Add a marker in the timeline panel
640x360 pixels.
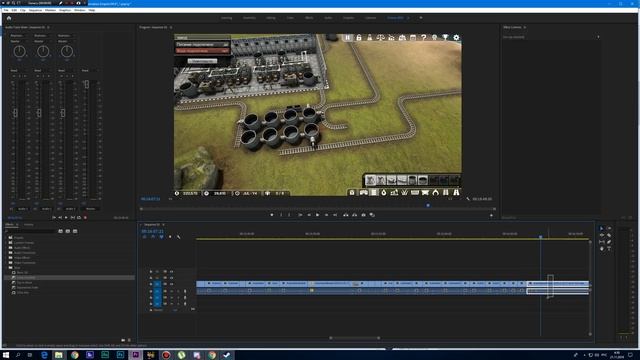click(x=170, y=237)
